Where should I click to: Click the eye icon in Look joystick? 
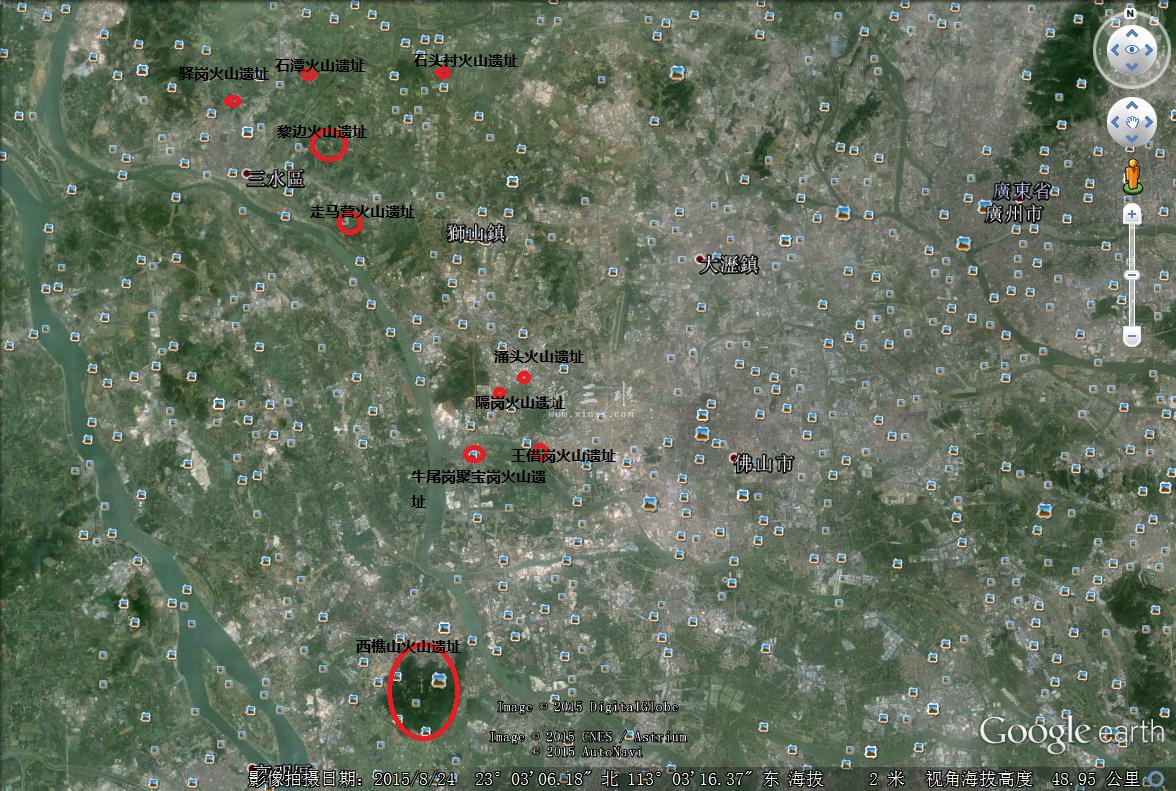click(1132, 50)
